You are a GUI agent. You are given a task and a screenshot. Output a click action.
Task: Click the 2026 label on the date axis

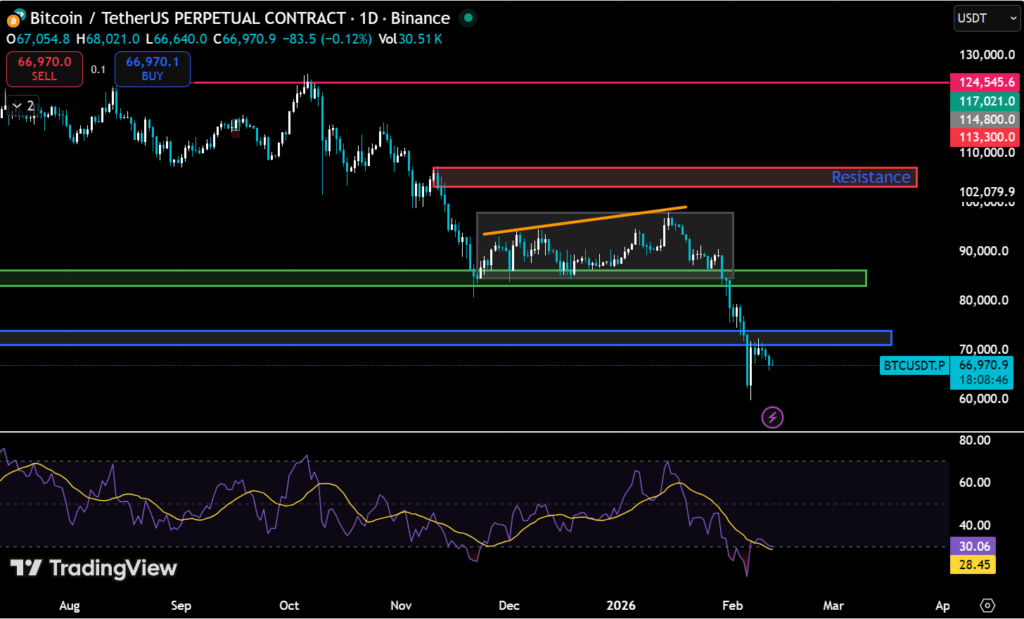621,605
